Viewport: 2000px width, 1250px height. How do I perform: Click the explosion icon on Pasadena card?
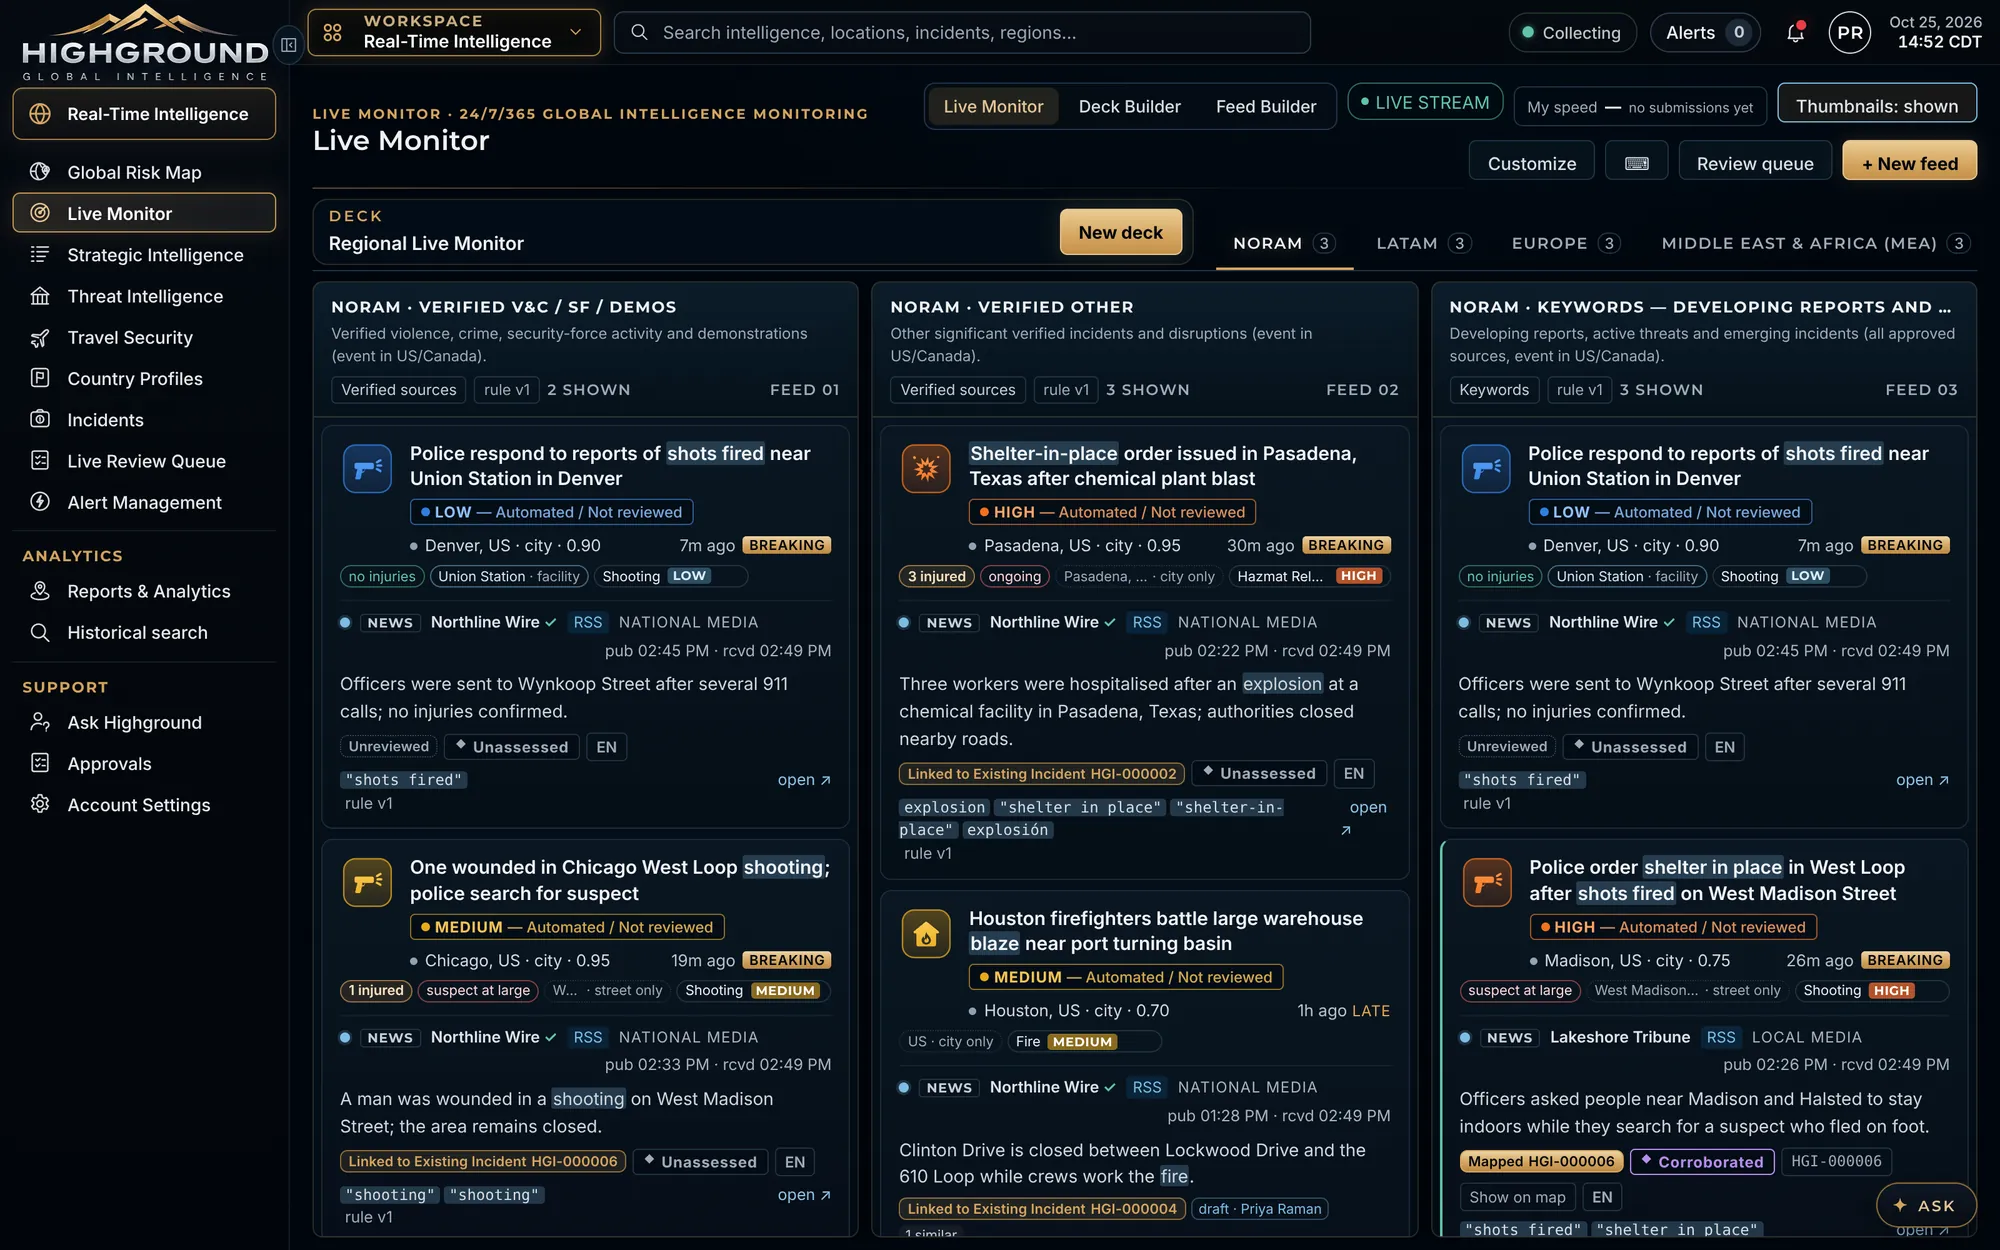point(926,468)
